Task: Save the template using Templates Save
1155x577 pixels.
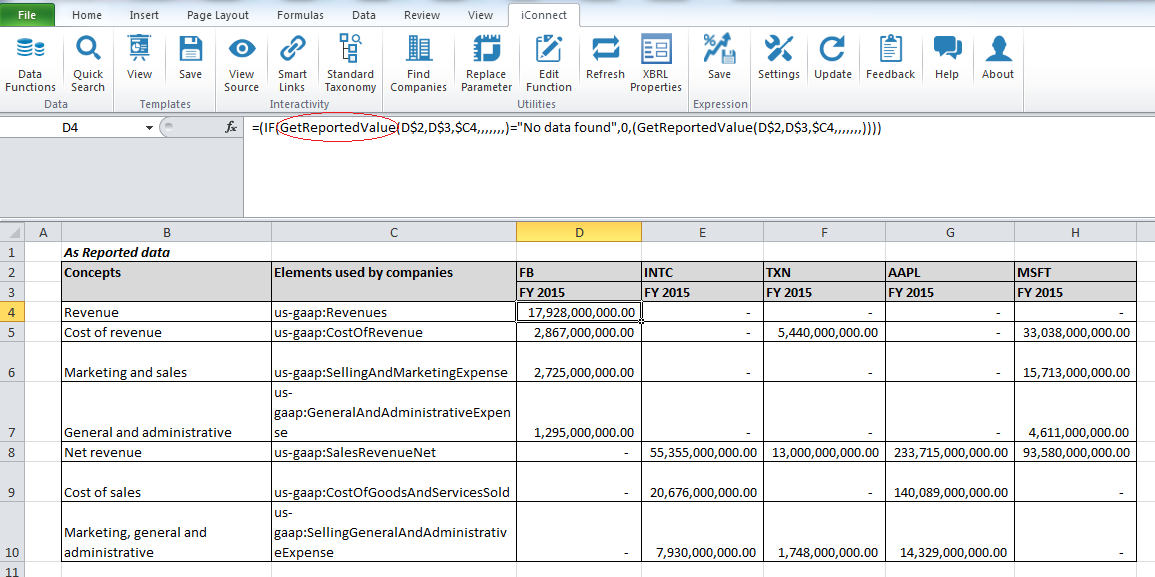Action: 190,59
